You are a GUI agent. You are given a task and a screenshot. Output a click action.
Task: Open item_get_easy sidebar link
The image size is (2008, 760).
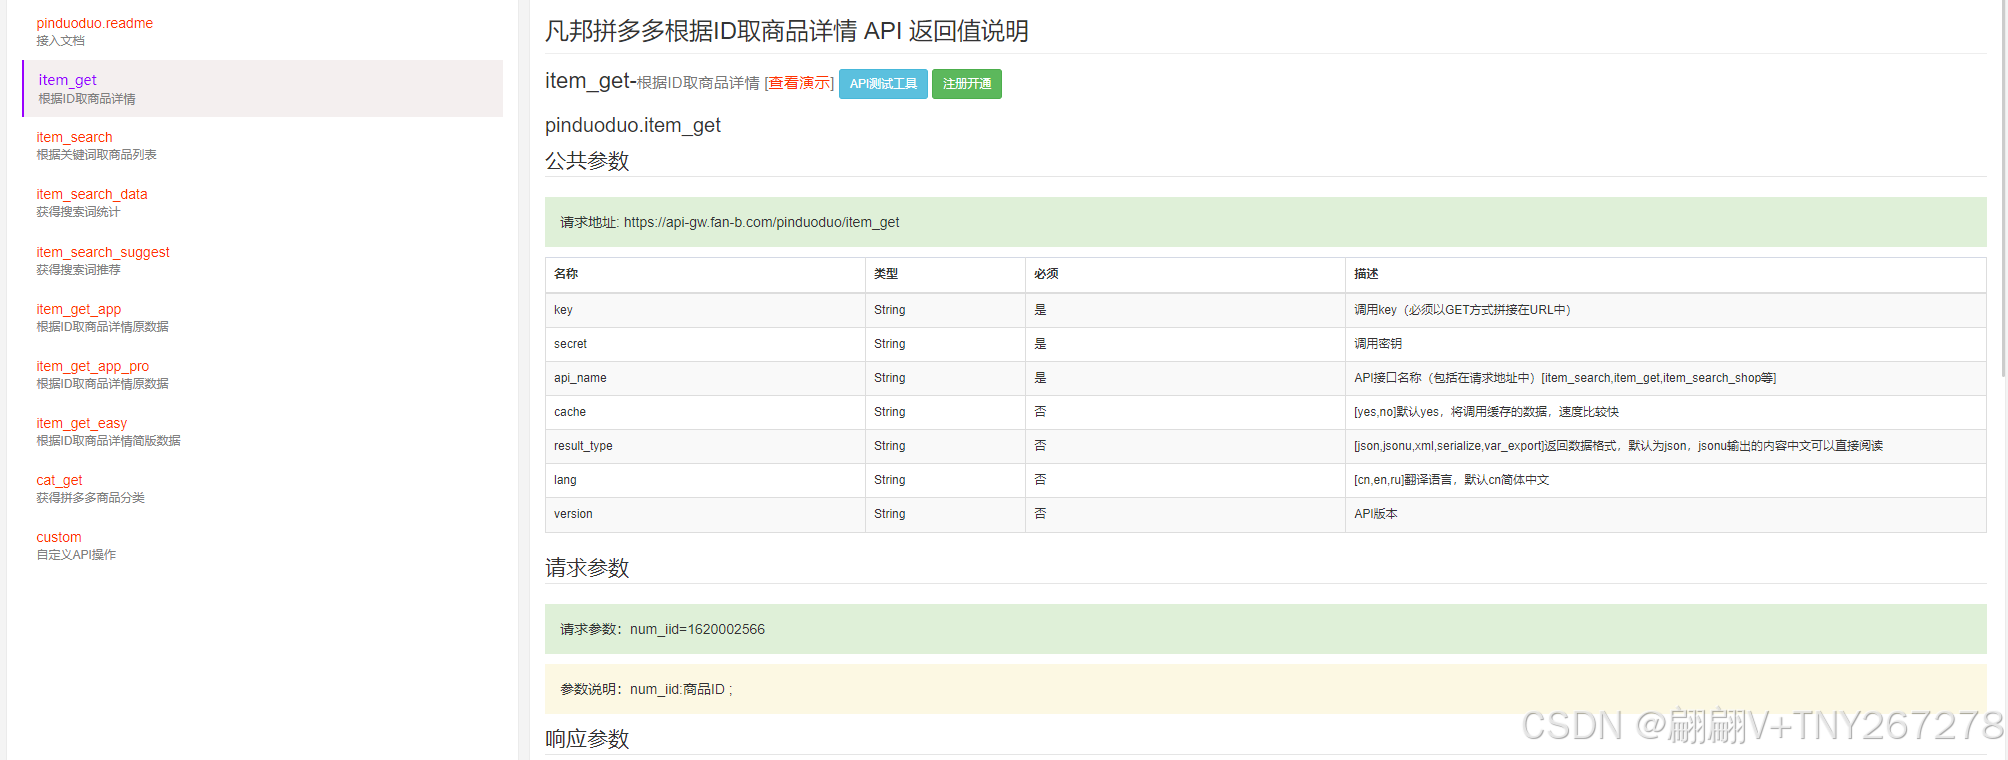coord(82,423)
